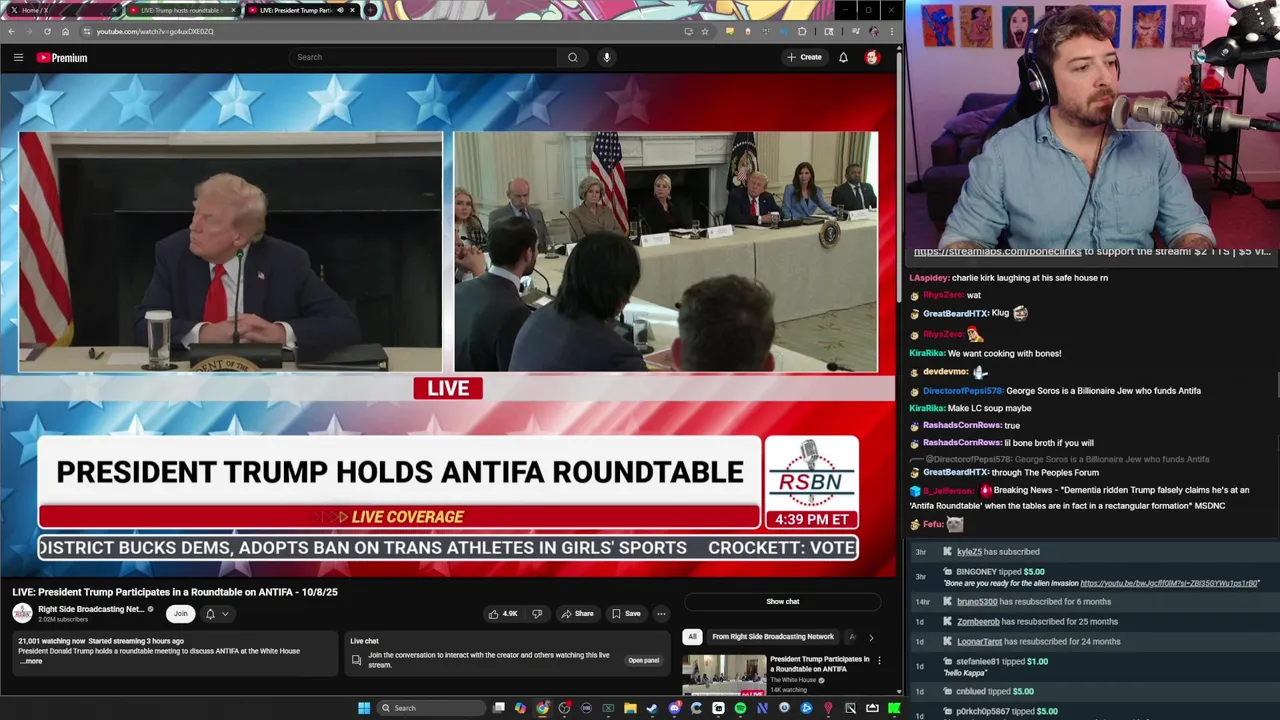Select the active LIVE: President Trump Participates tab
The image size is (1280, 720).
[300, 10]
